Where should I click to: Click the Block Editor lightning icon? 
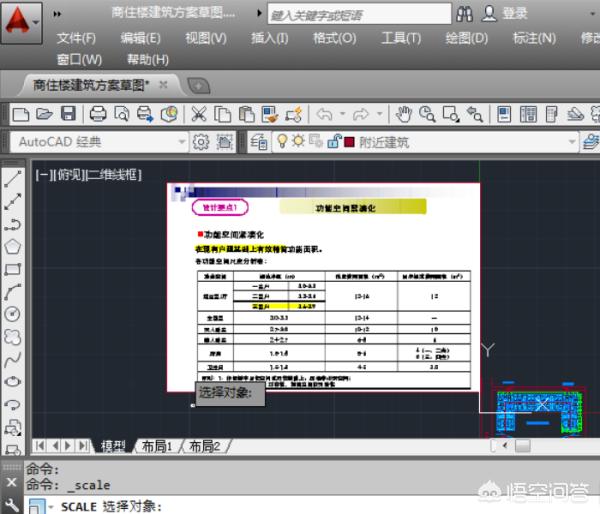click(294, 114)
